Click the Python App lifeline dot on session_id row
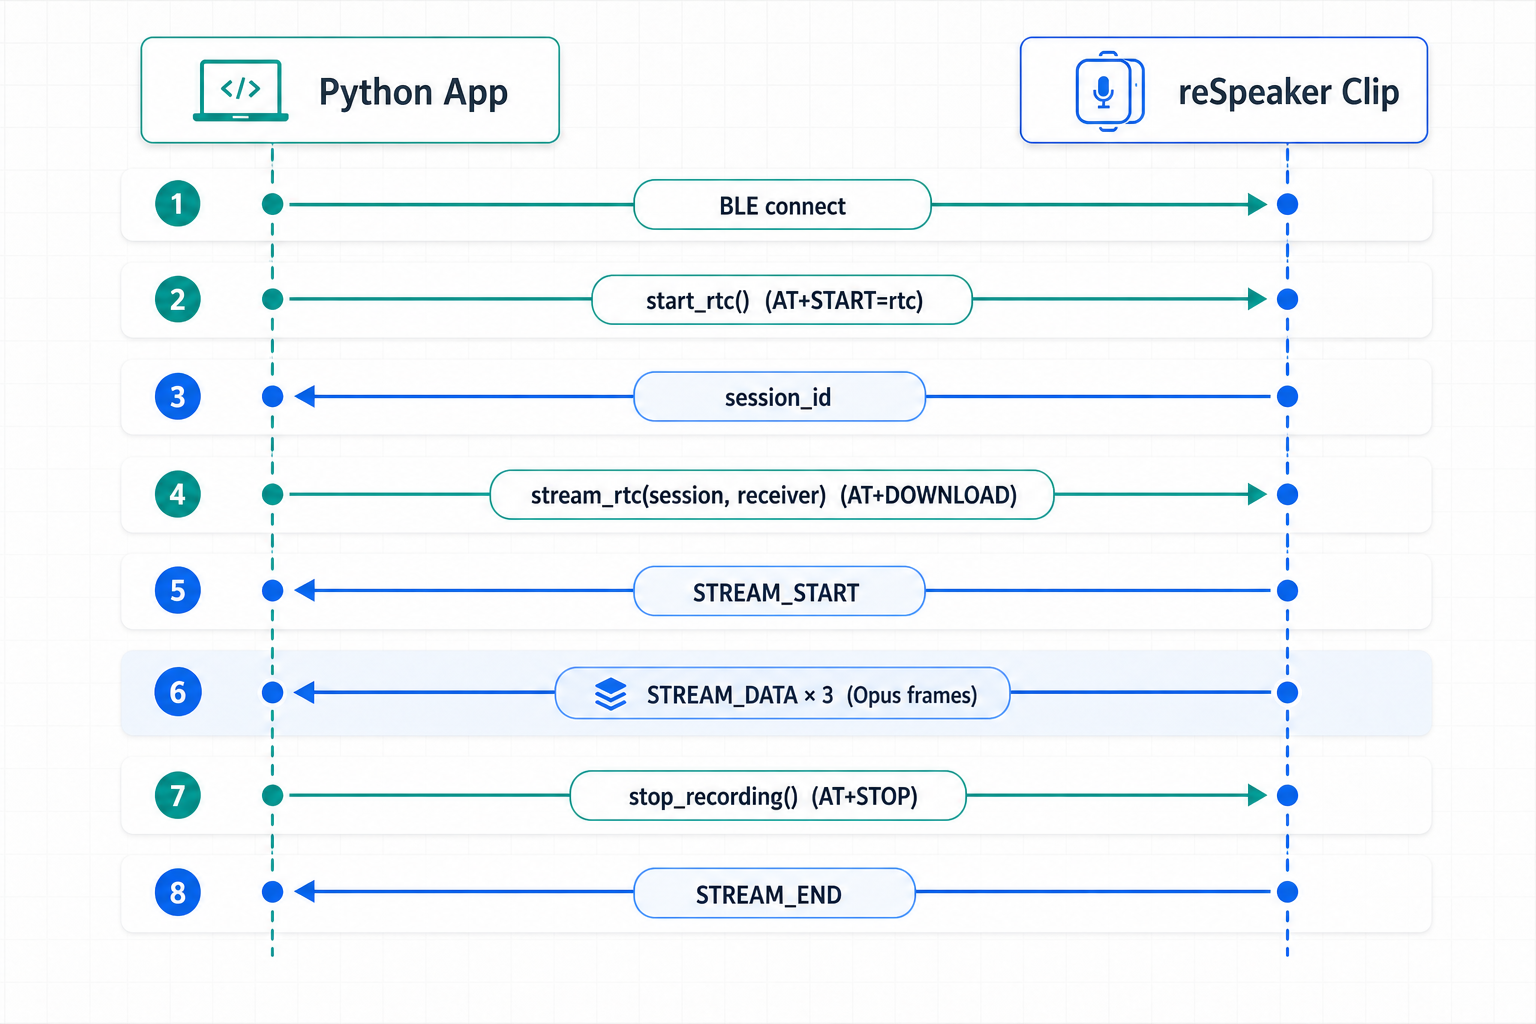1536x1024 pixels. coord(272,396)
